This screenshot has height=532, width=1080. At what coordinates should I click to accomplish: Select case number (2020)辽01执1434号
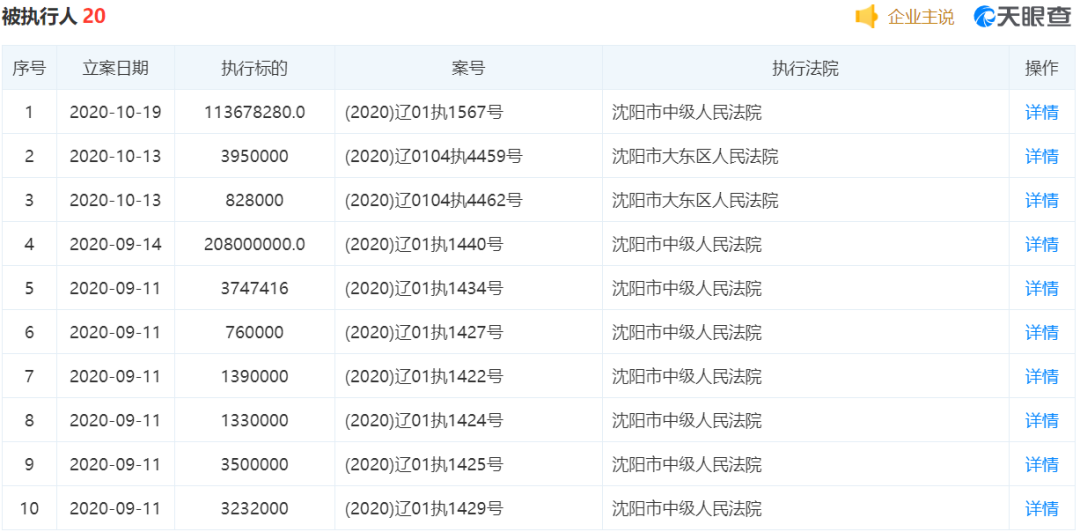pyautogui.click(x=424, y=288)
